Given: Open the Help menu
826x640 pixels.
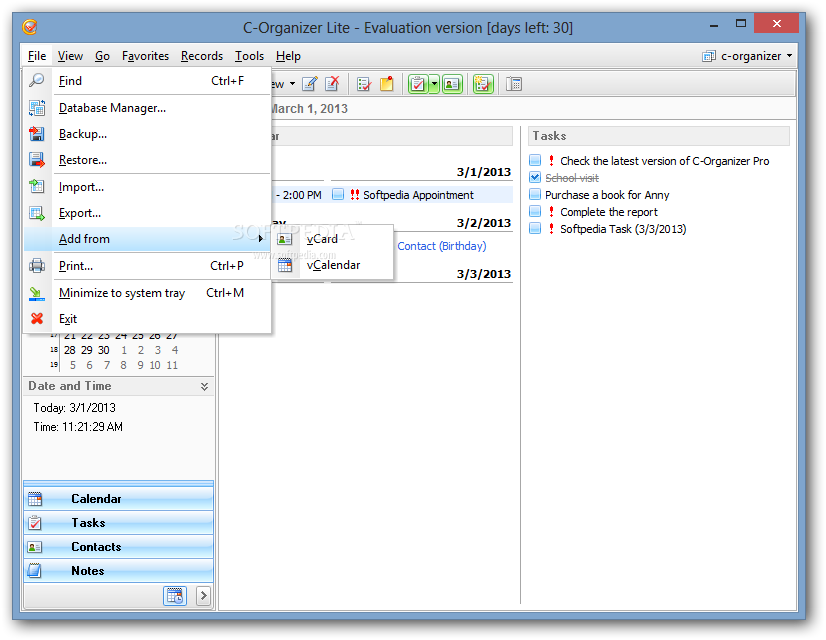Looking at the screenshot, I should [x=288, y=56].
